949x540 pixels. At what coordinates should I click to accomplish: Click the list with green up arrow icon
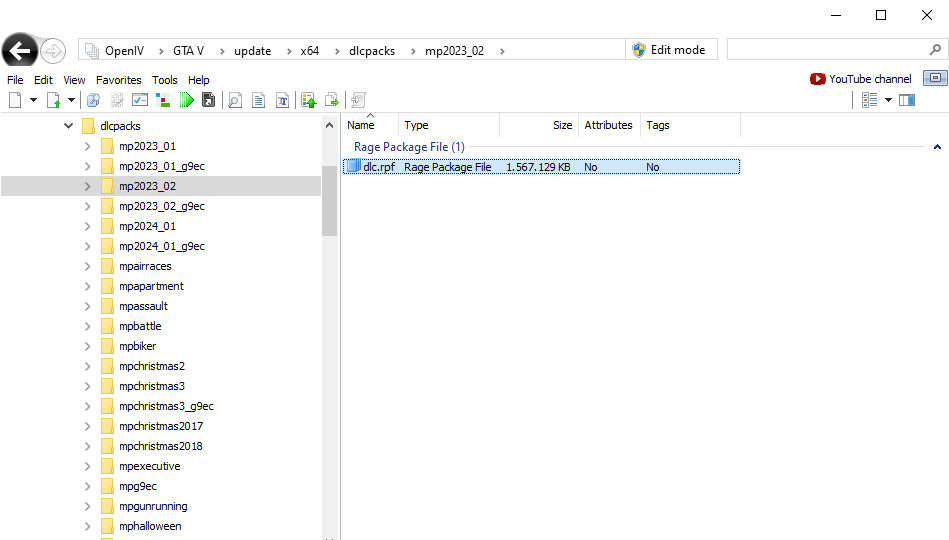[309, 100]
